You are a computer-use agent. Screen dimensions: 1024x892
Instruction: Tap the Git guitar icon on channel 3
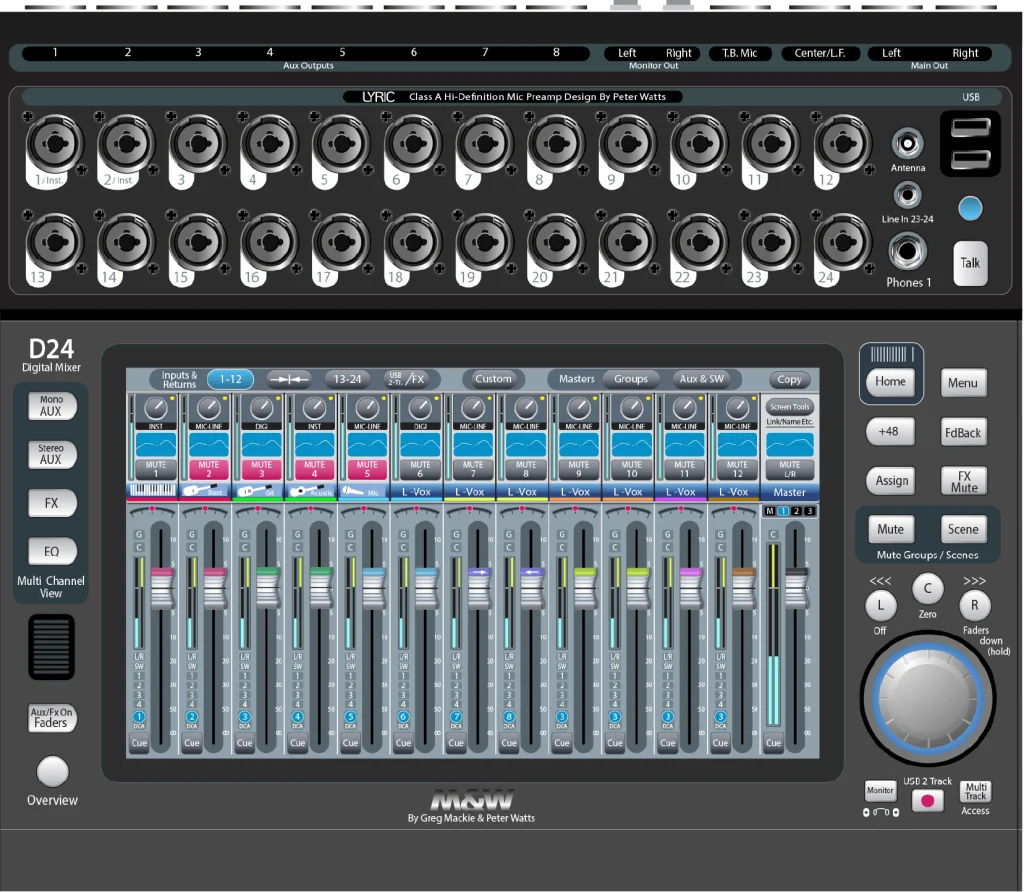click(x=255, y=491)
